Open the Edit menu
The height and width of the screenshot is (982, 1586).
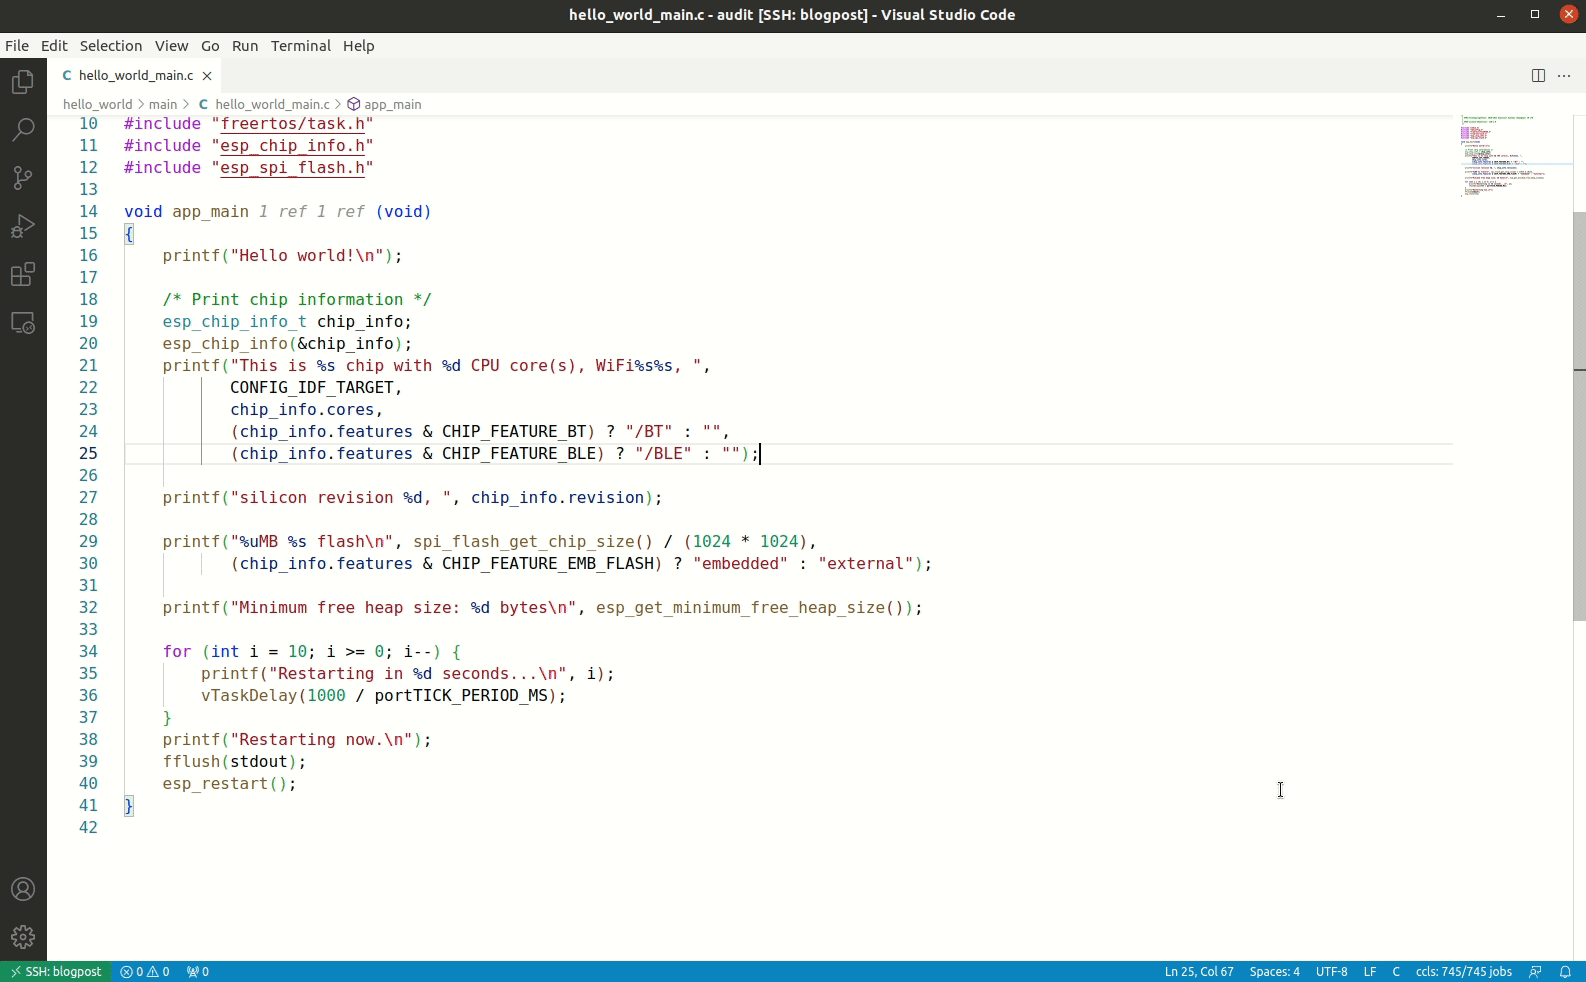click(54, 46)
